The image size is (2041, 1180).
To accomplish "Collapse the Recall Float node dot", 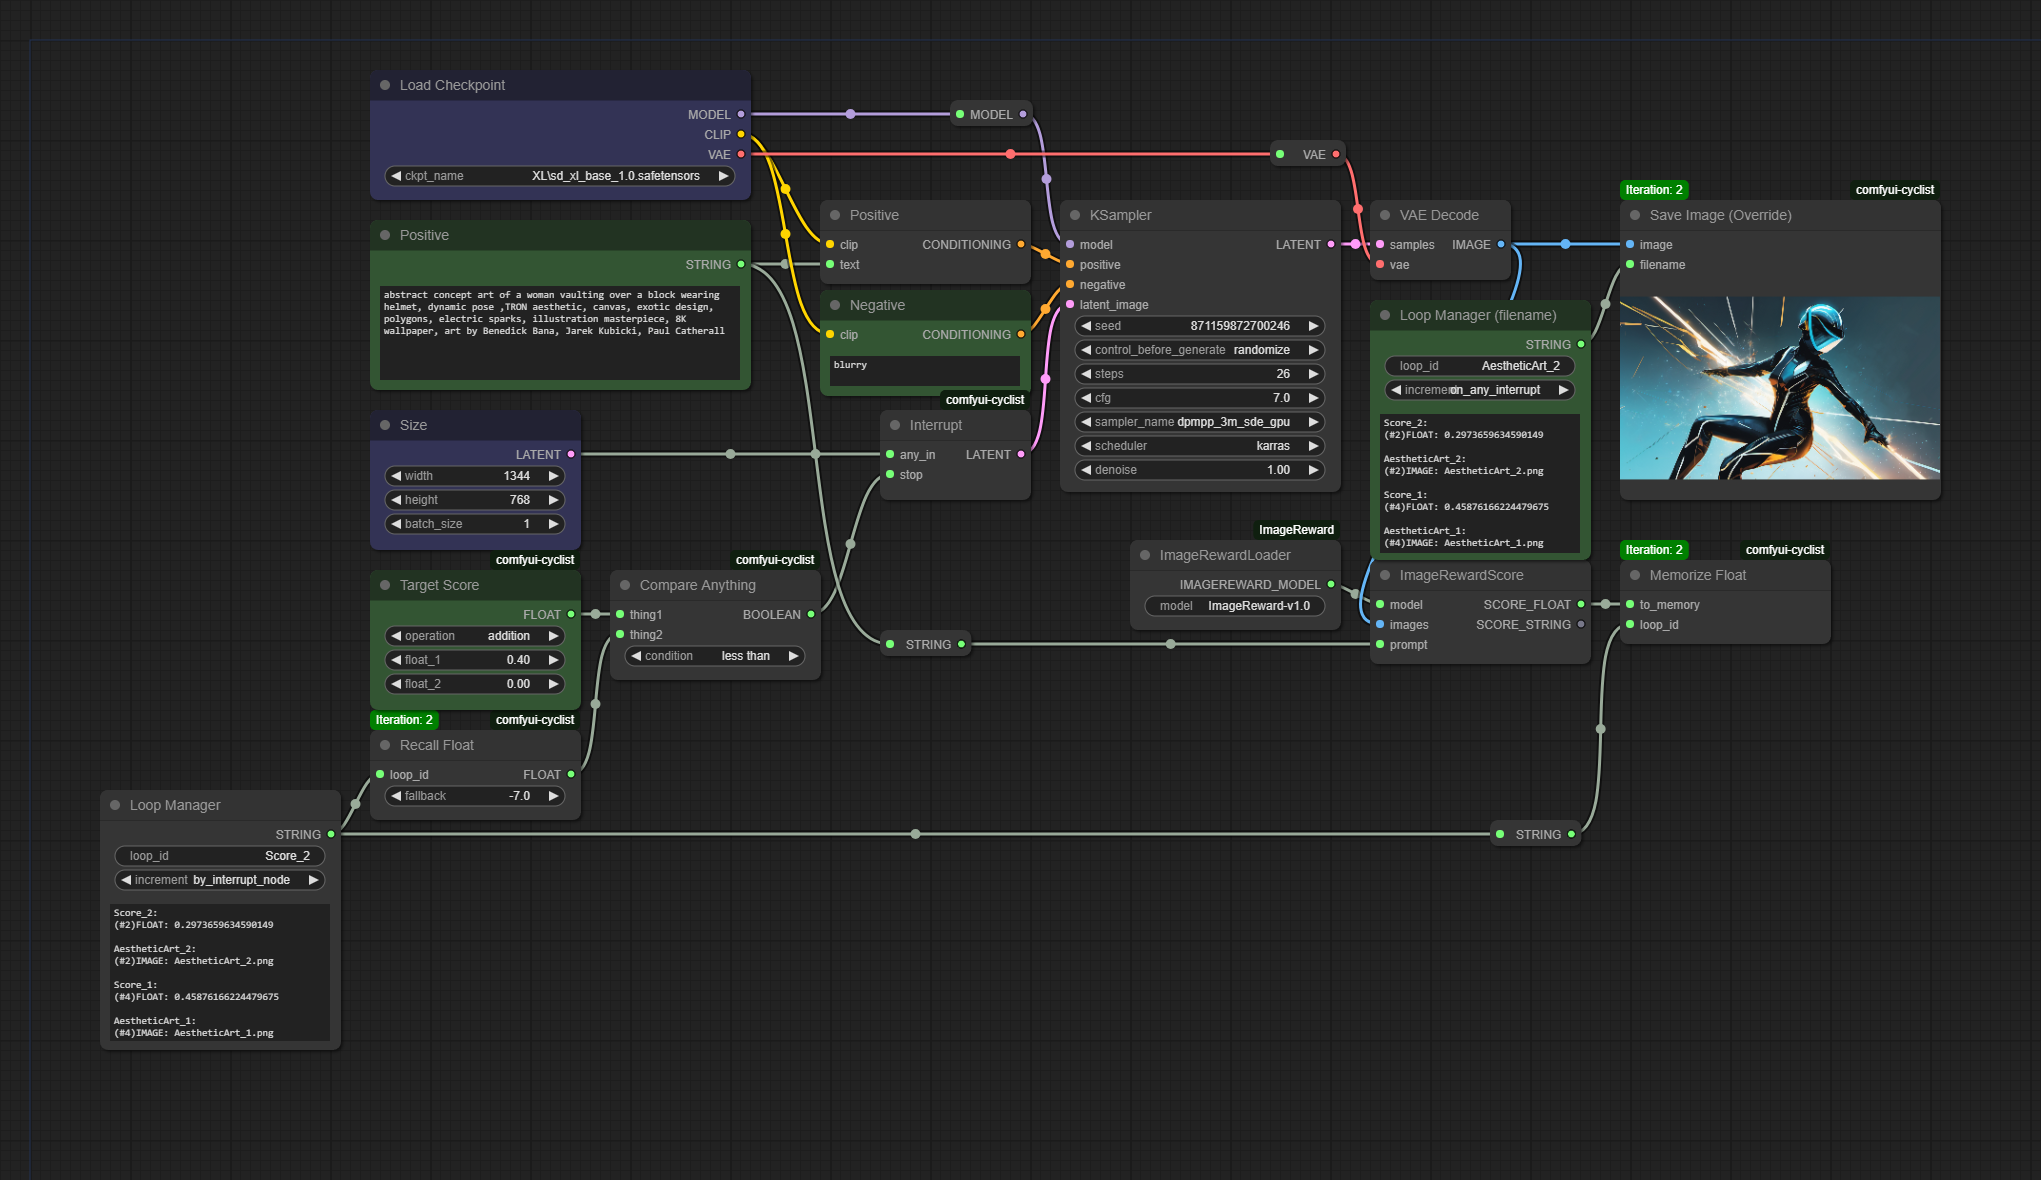I will click(385, 745).
